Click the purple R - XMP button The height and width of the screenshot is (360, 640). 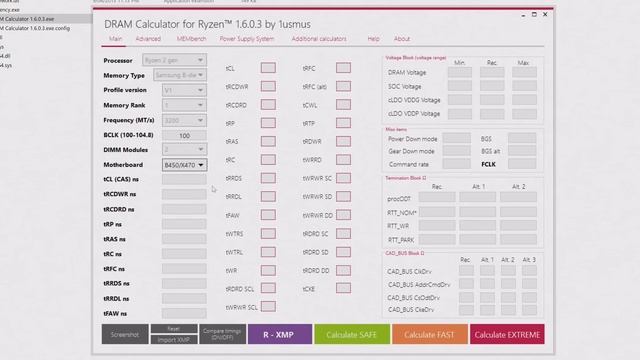(x=280, y=334)
